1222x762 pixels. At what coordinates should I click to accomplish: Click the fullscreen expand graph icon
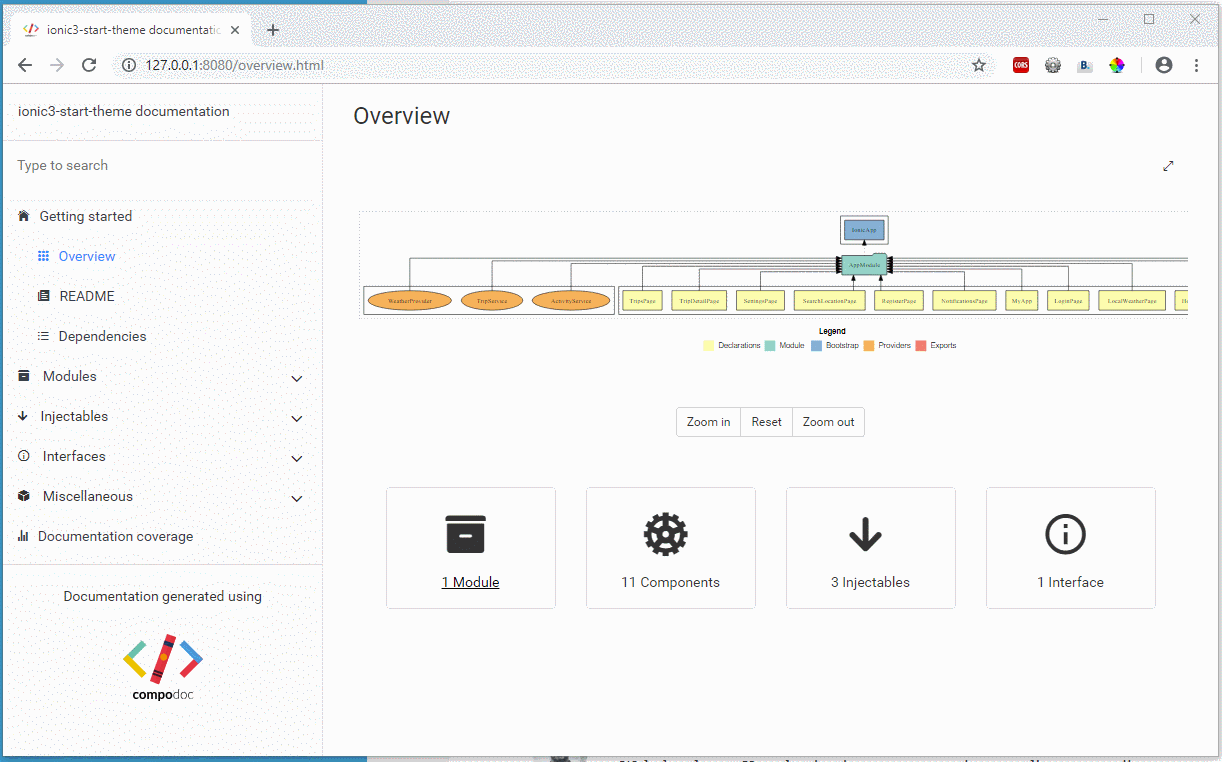(x=1168, y=166)
